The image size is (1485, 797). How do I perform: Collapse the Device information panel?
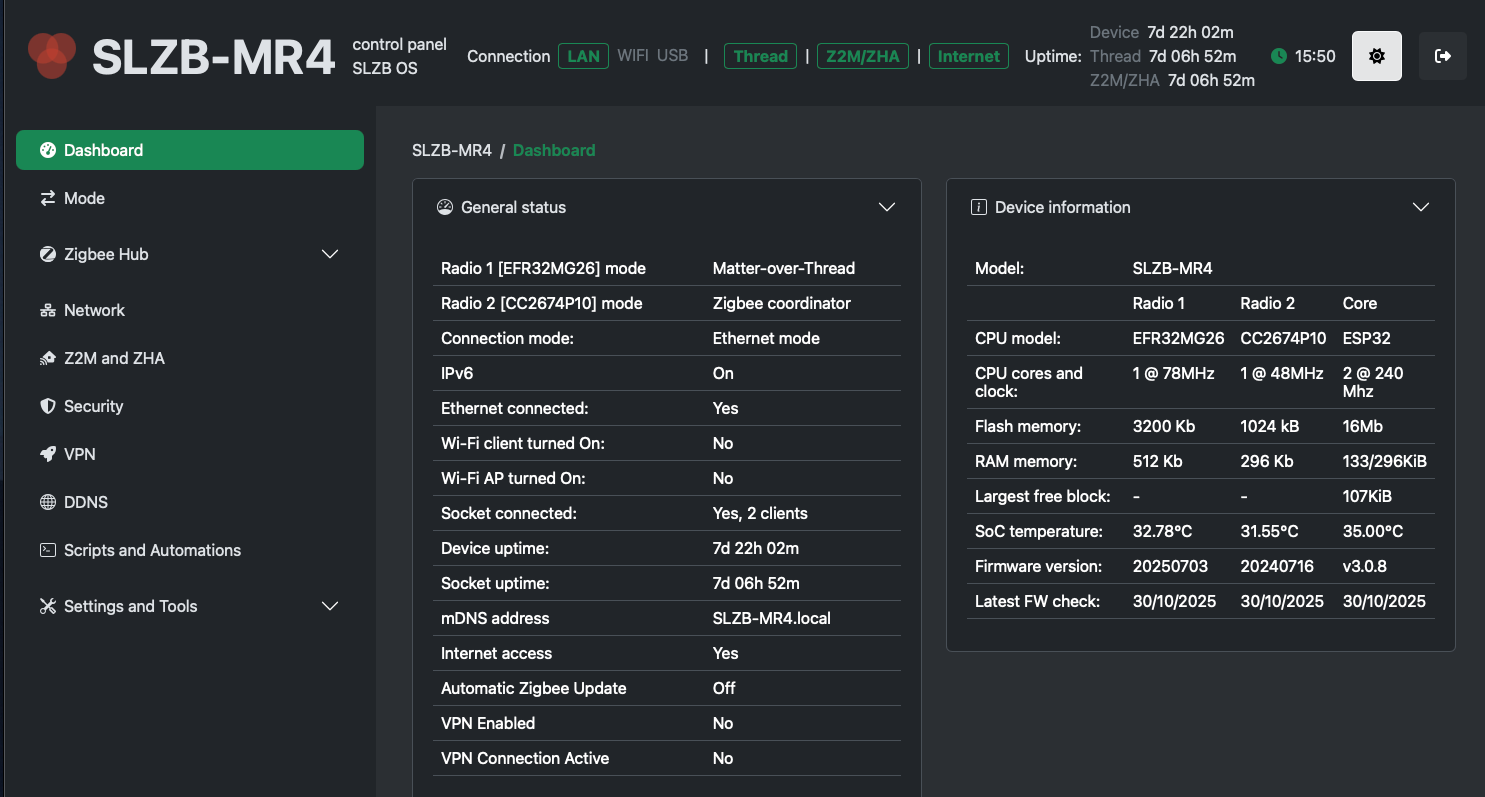(1420, 207)
